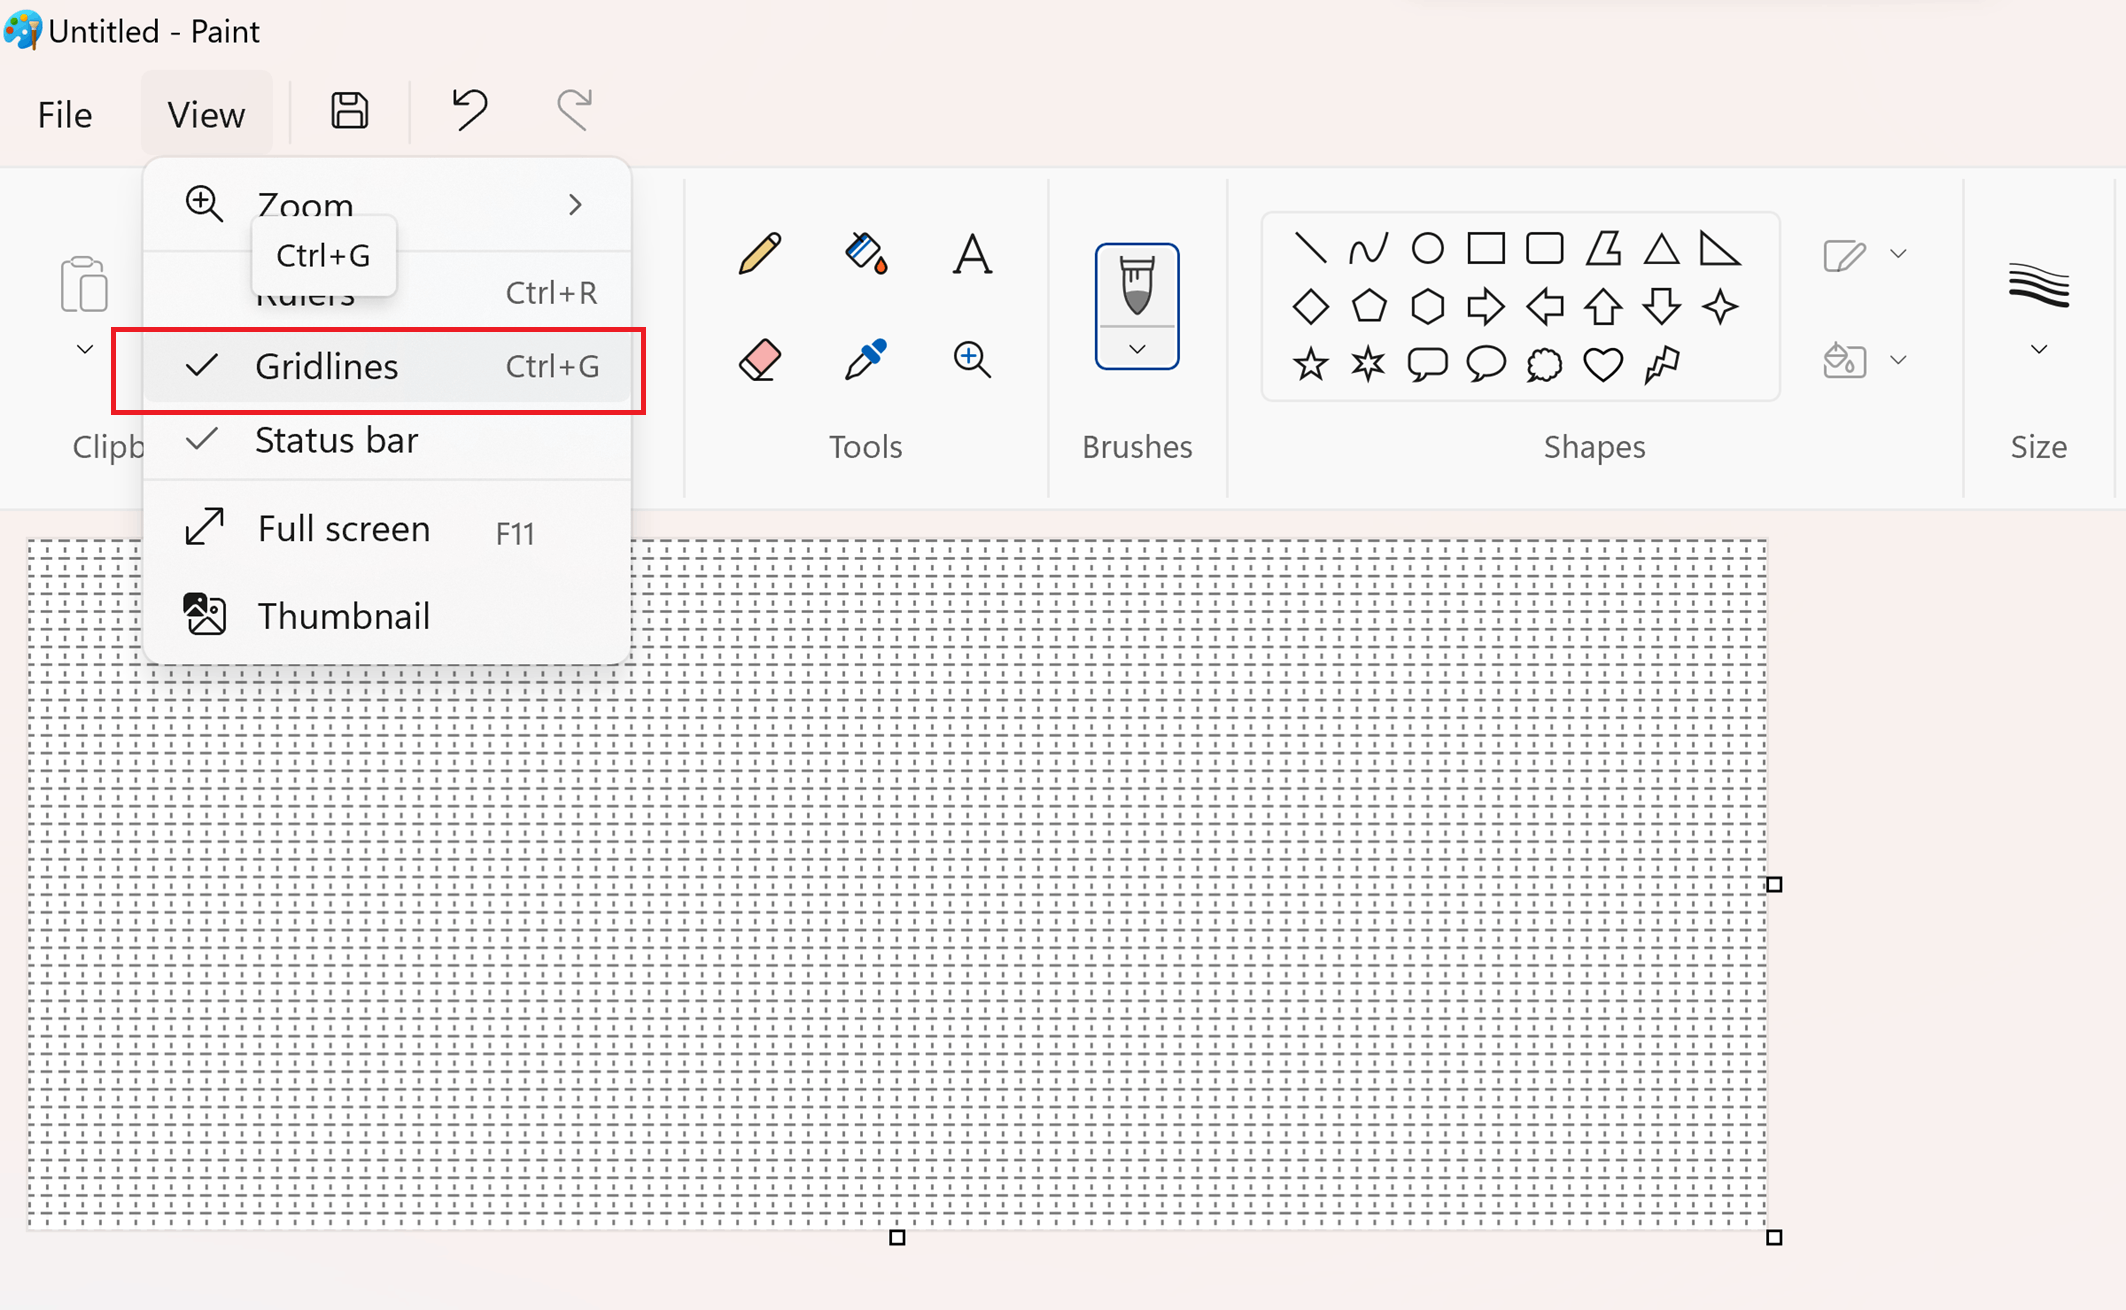
Task: Open the Shape outline dropdown
Action: coord(1898,254)
